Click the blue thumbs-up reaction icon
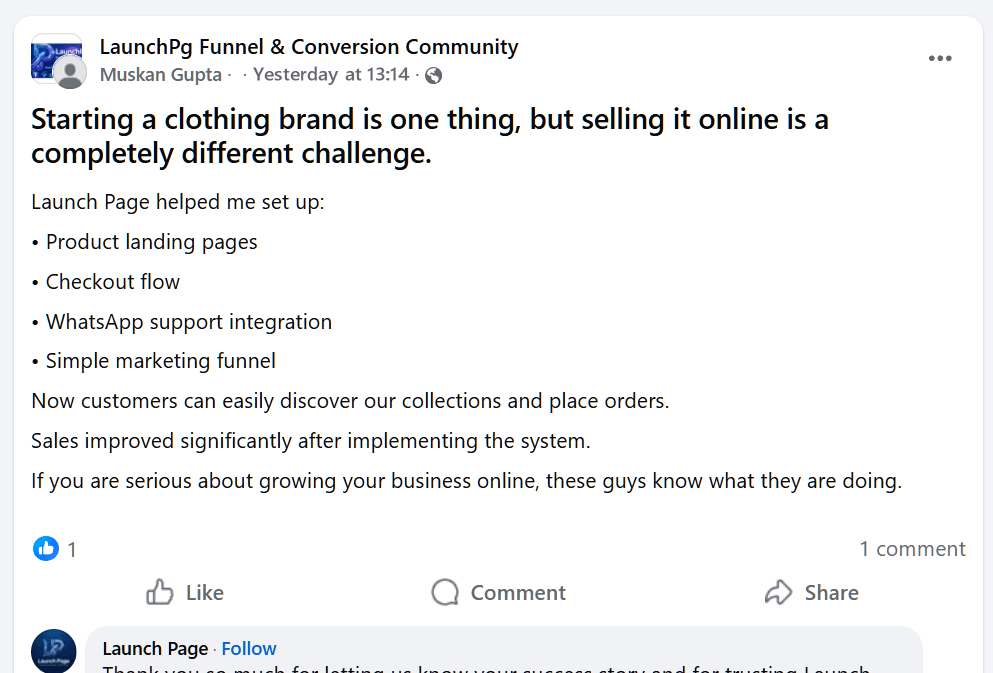 pos(46,548)
